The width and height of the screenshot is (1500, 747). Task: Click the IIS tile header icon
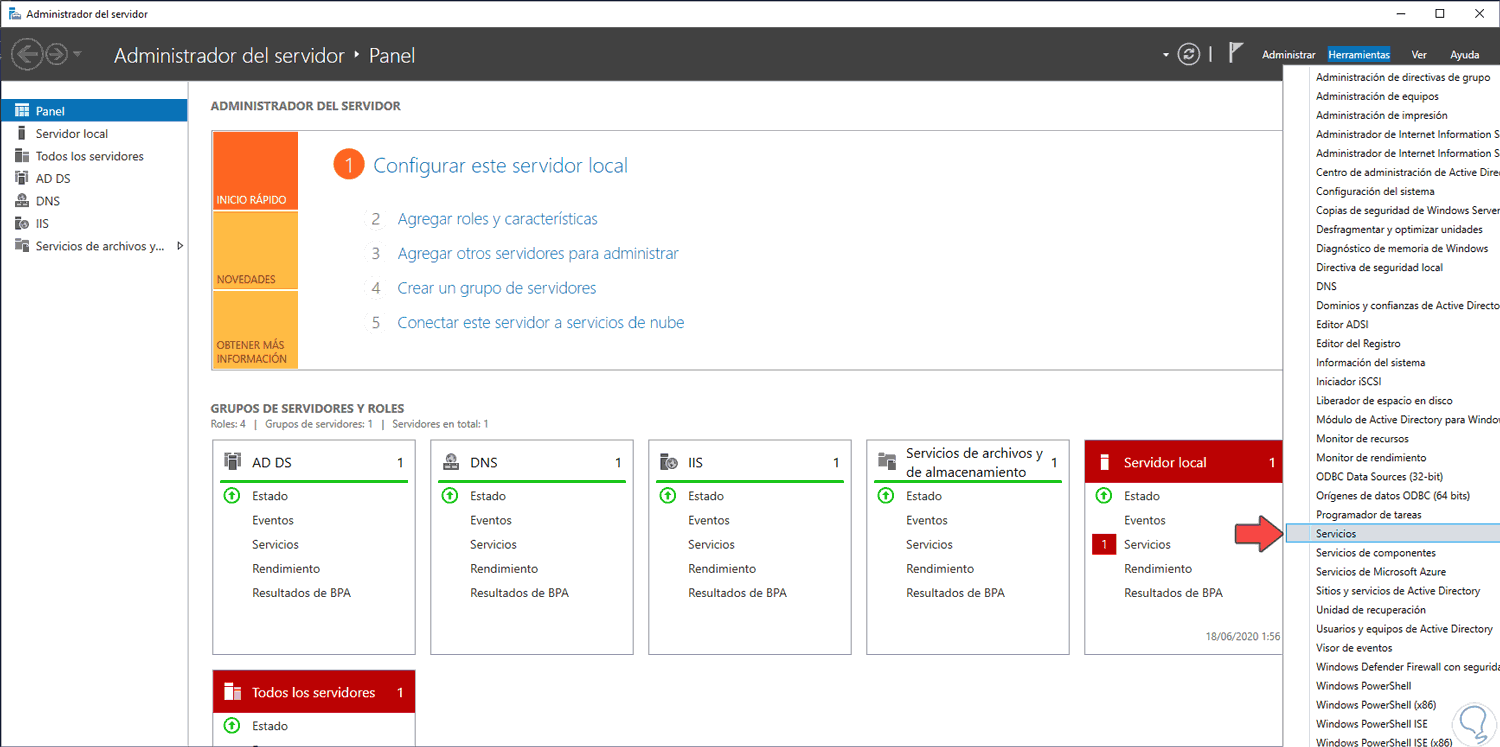(669, 462)
